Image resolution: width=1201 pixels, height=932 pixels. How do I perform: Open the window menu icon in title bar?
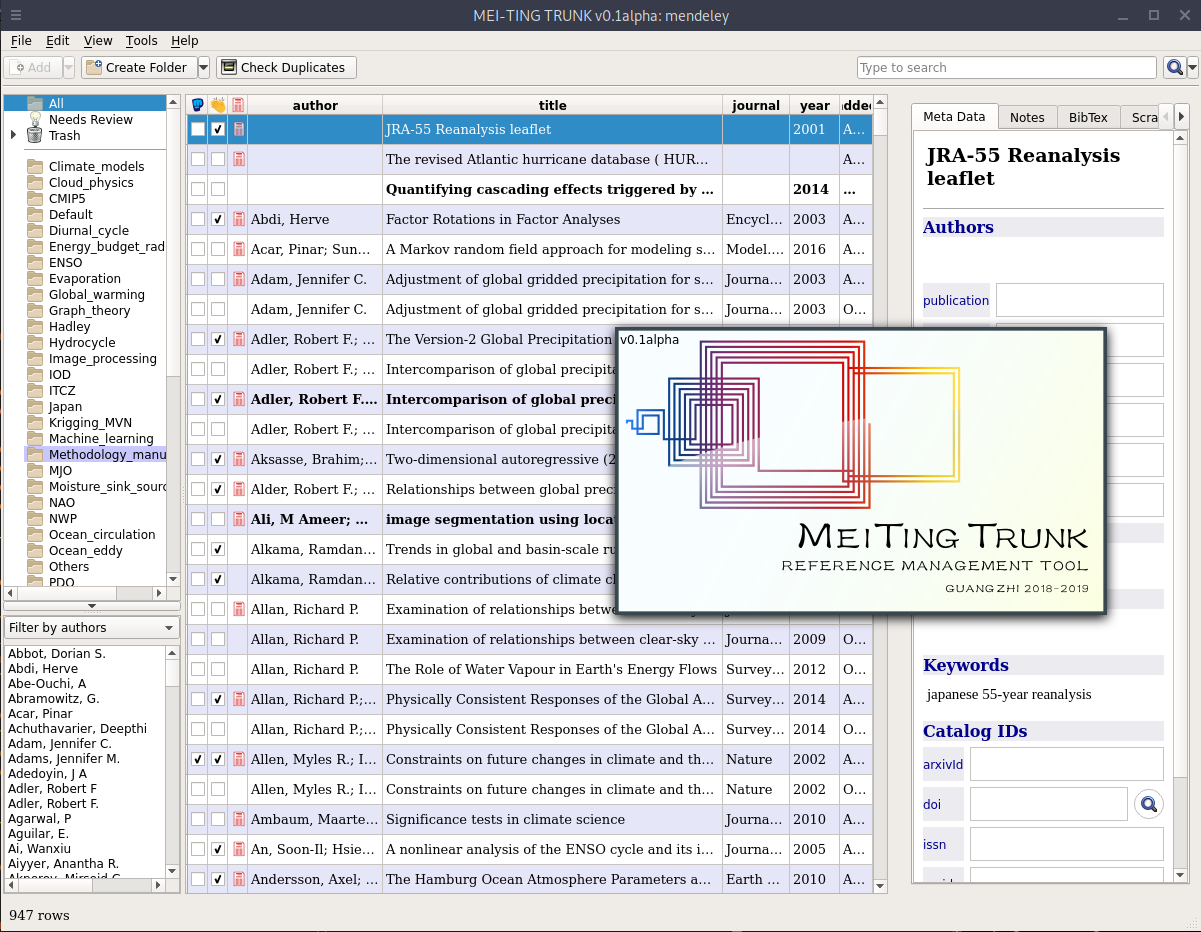16,15
